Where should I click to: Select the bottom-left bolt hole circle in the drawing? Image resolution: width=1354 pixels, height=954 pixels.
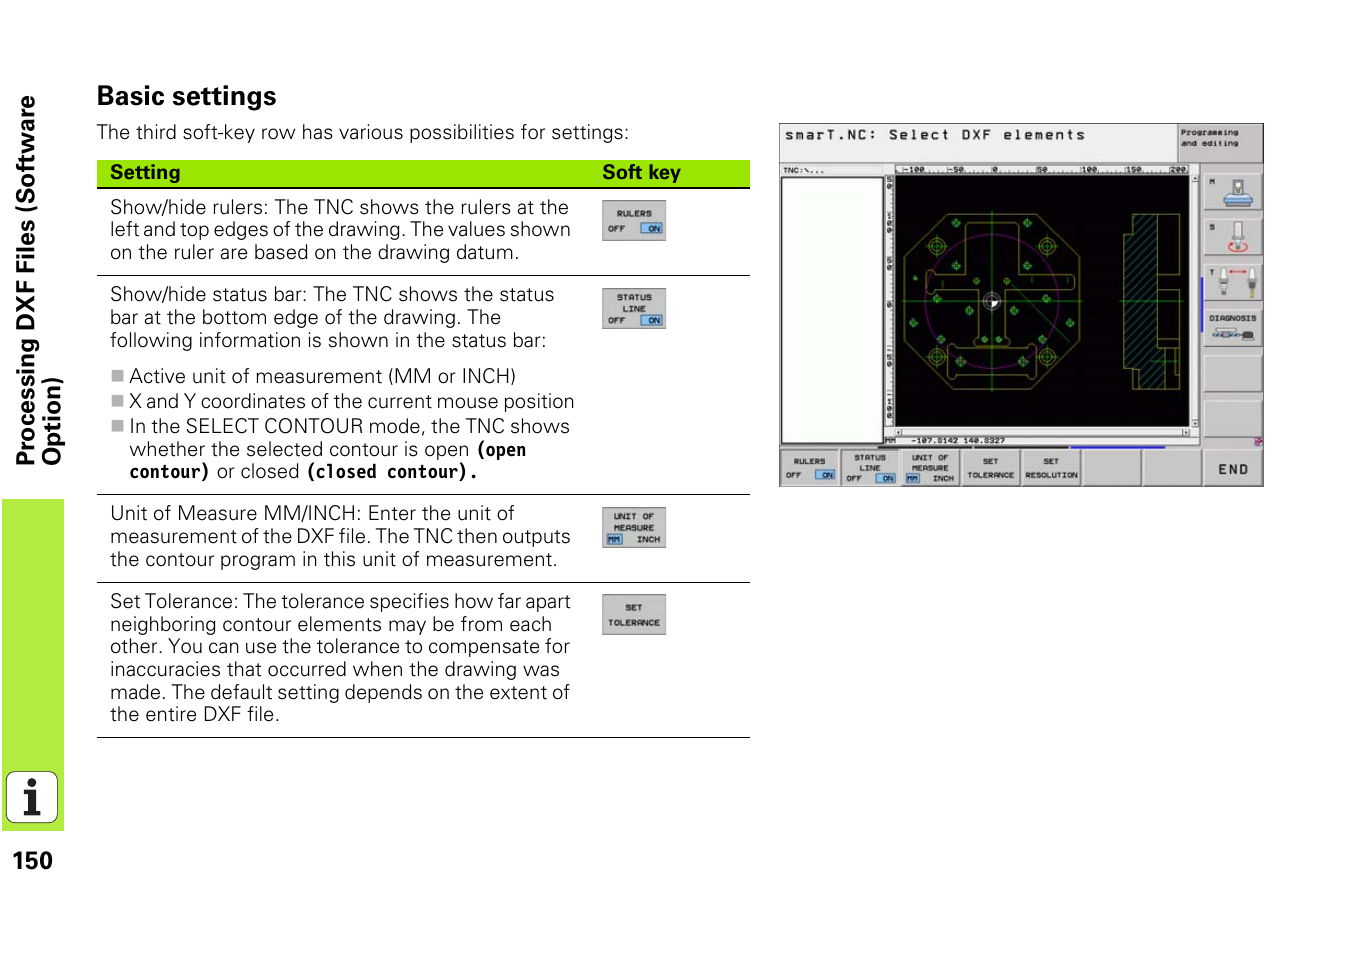937,356
